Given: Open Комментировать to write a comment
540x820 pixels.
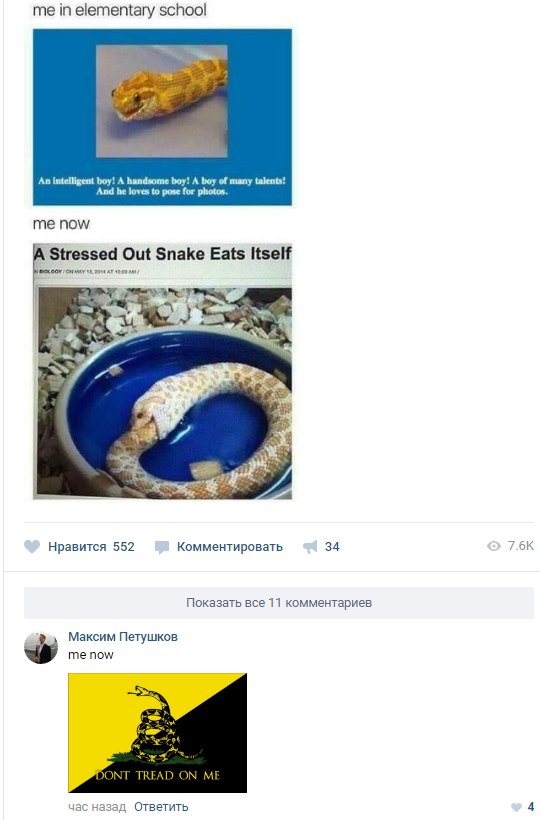Looking at the screenshot, I should click(x=229, y=546).
